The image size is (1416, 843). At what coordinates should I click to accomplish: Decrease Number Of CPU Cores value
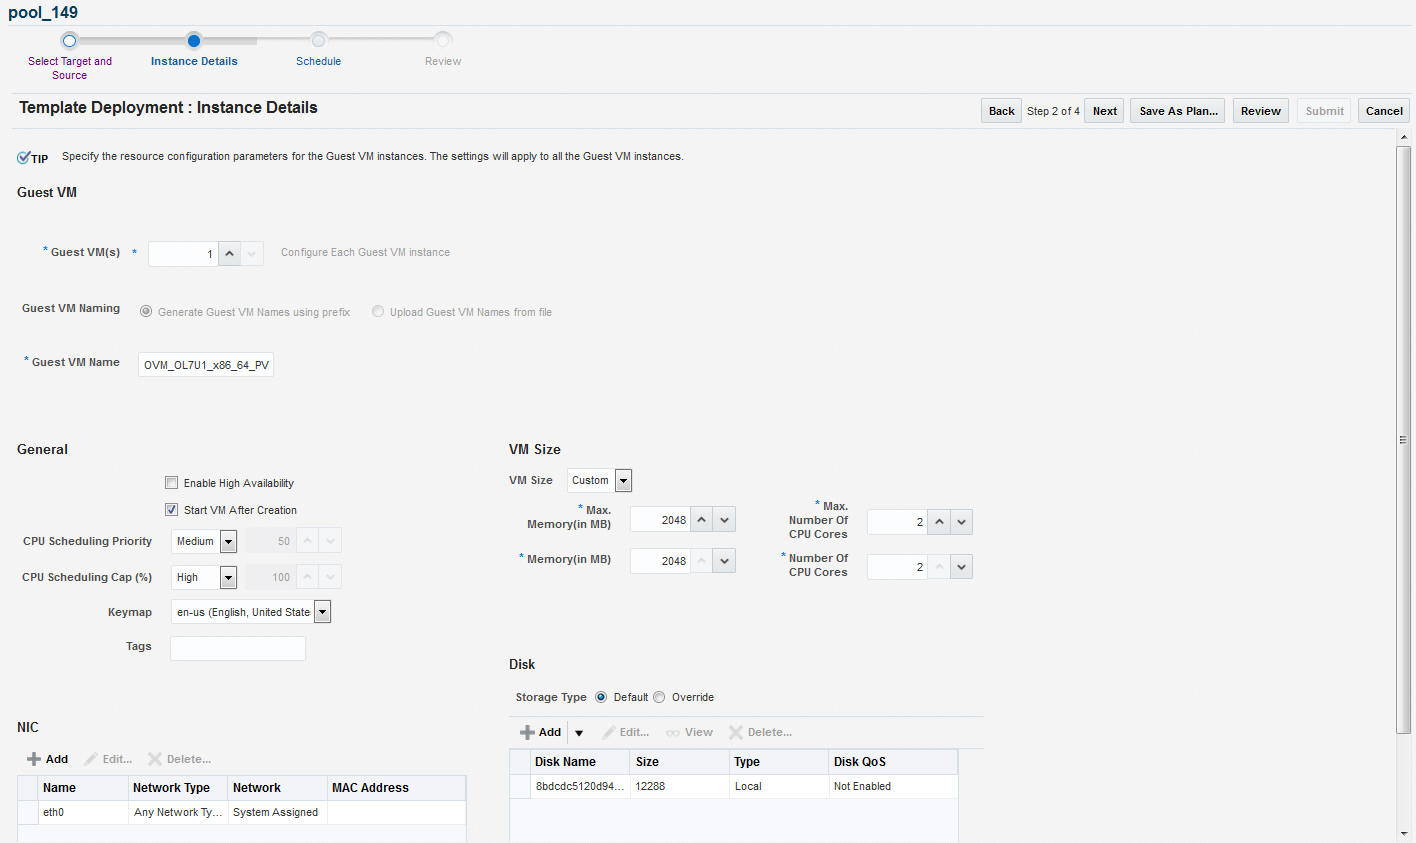point(961,567)
